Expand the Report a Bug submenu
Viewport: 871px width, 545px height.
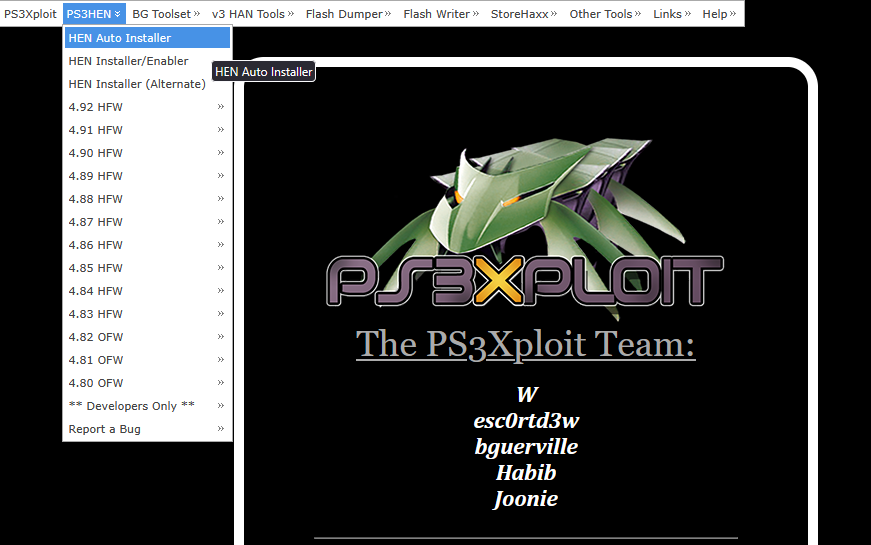[x=147, y=429]
